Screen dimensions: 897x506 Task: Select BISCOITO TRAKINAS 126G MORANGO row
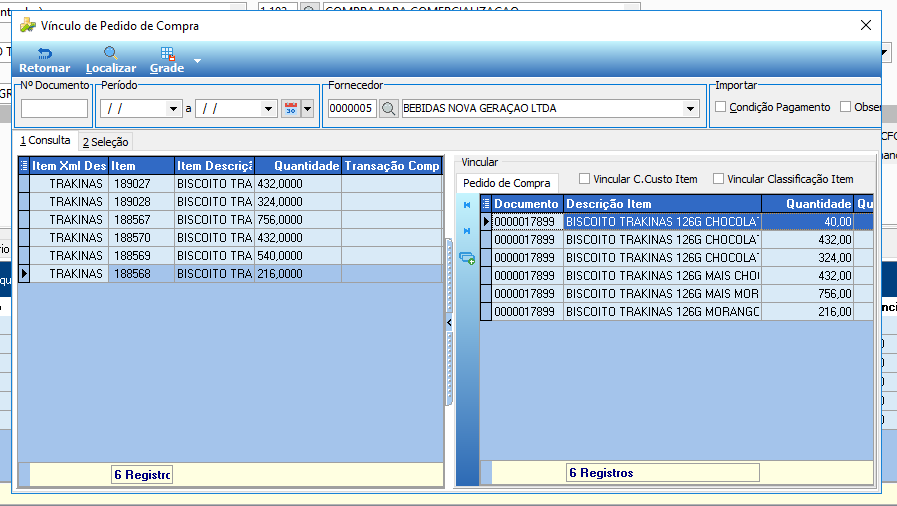(x=662, y=312)
